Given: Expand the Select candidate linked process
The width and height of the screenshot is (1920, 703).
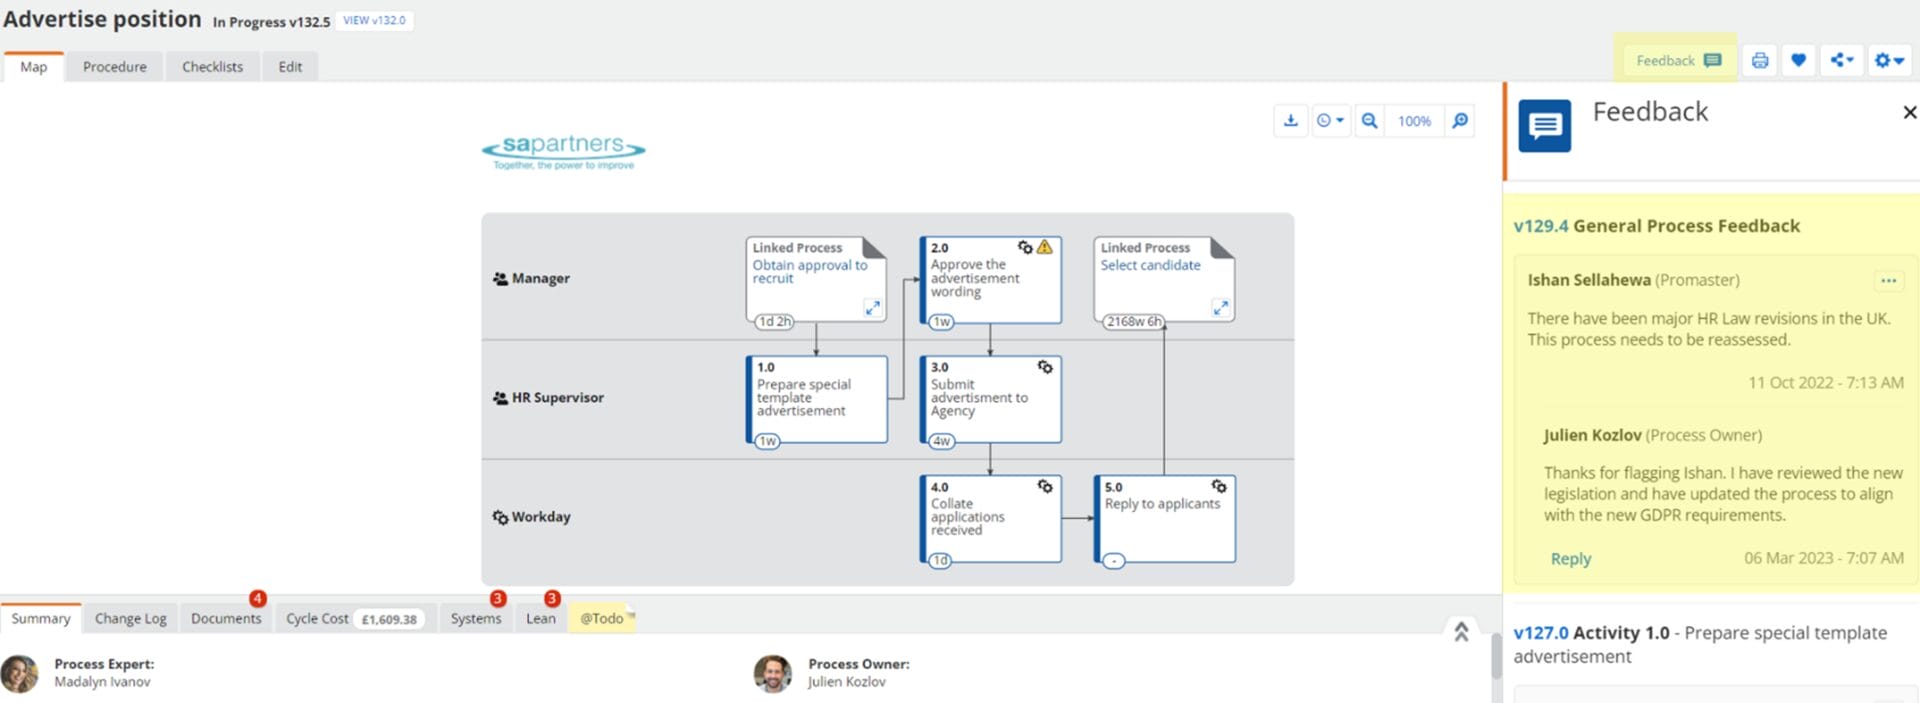Looking at the screenshot, I should click(x=1220, y=308).
